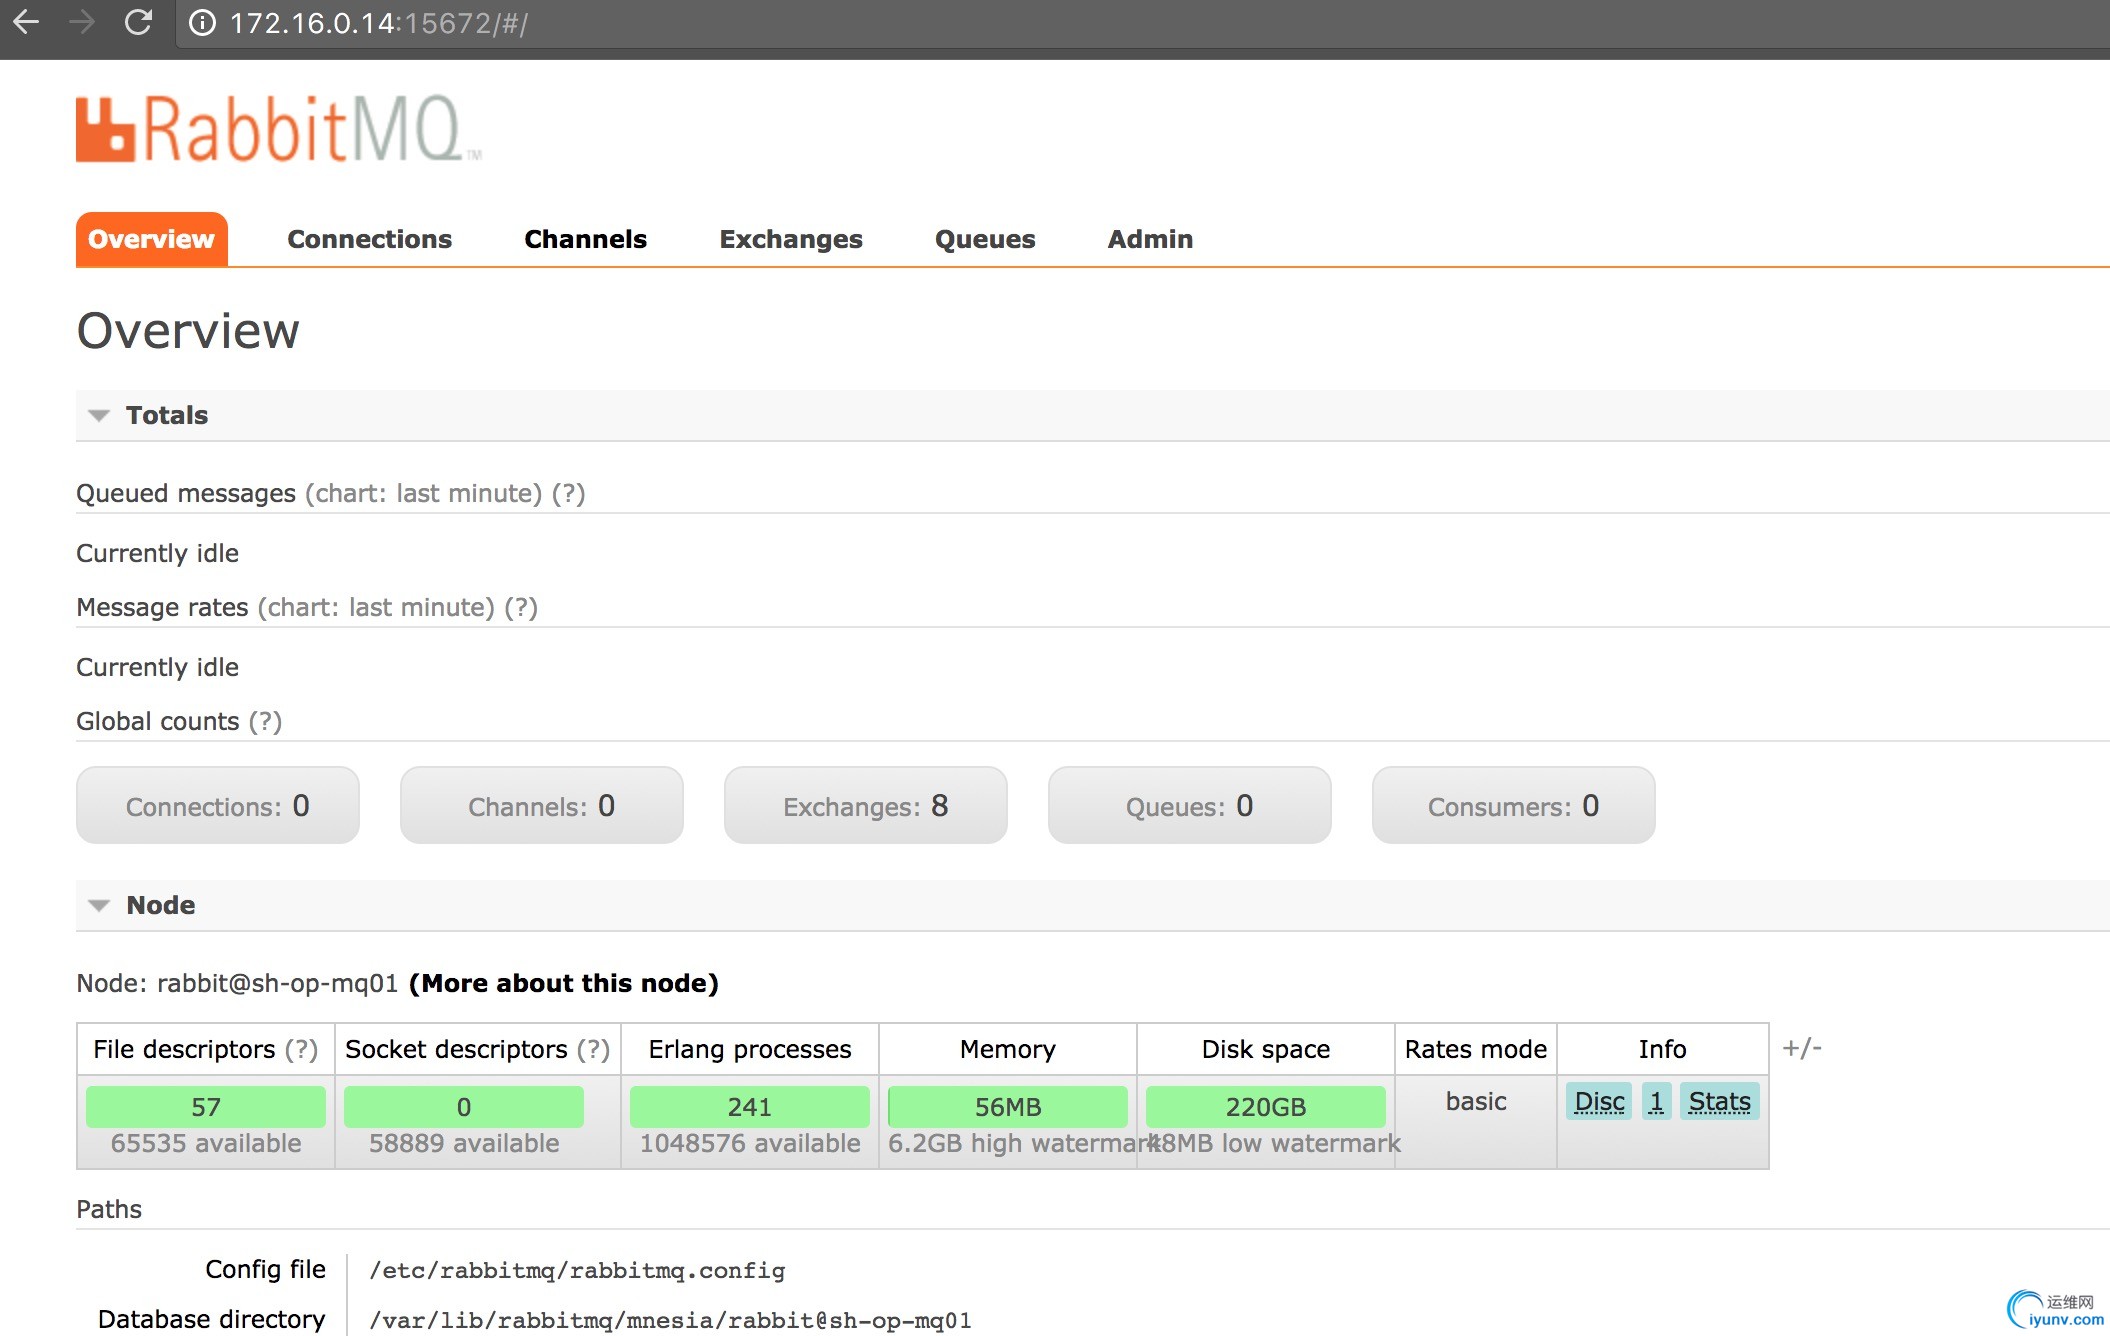
Task: Click '65535 available' text
Action: pos(206,1143)
